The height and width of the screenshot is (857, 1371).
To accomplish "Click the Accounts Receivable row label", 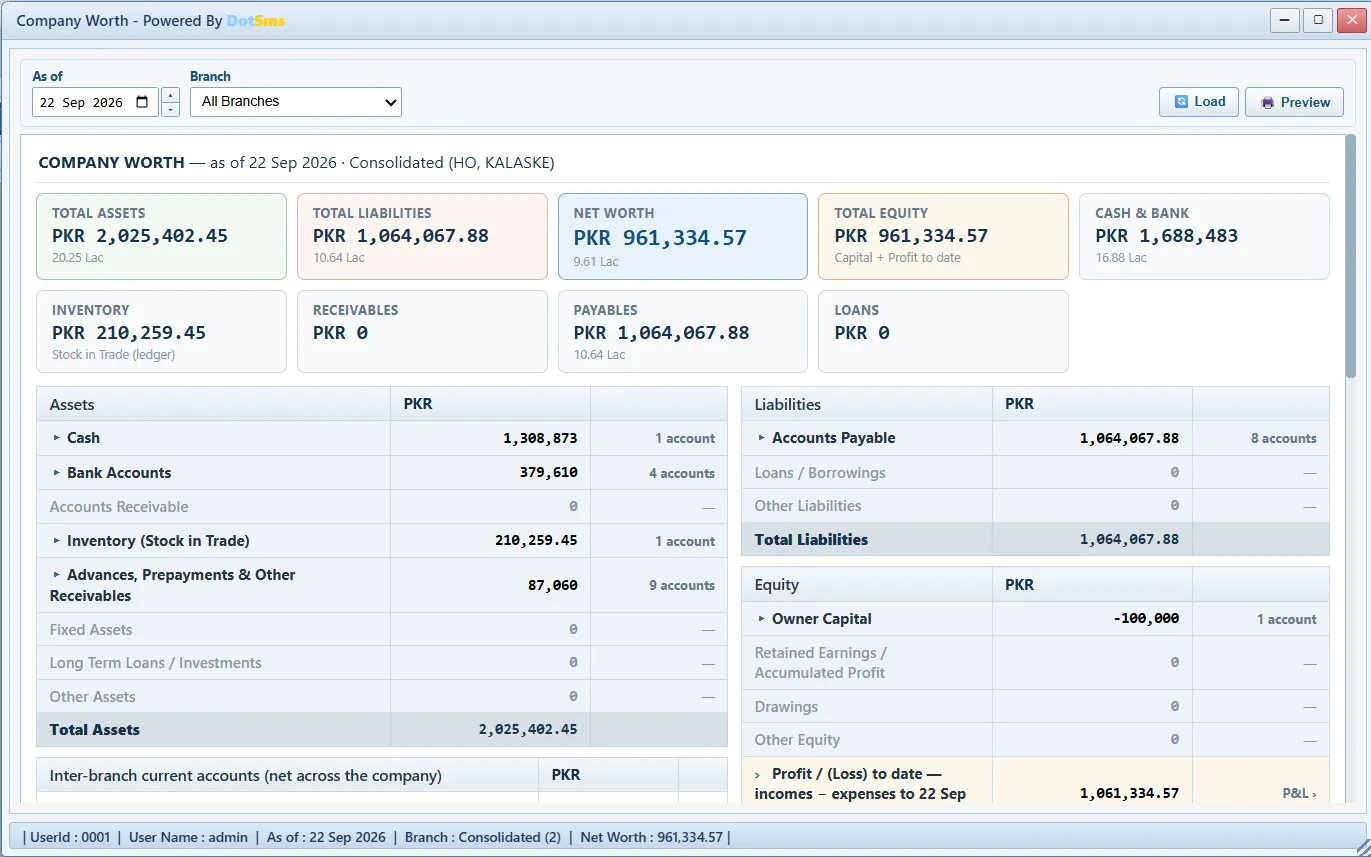I will [x=119, y=507].
